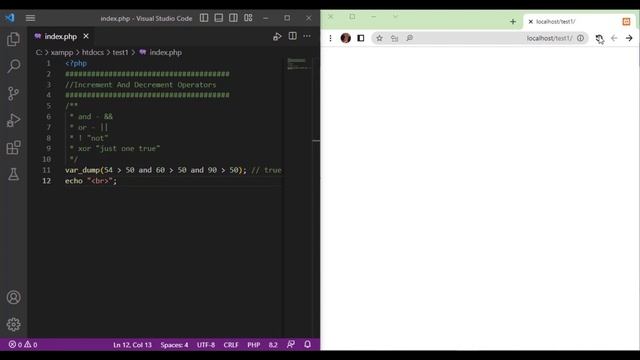Click the Increment And Decrement Operators comment
This screenshot has width=640, height=360.
[x=140, y=84]
